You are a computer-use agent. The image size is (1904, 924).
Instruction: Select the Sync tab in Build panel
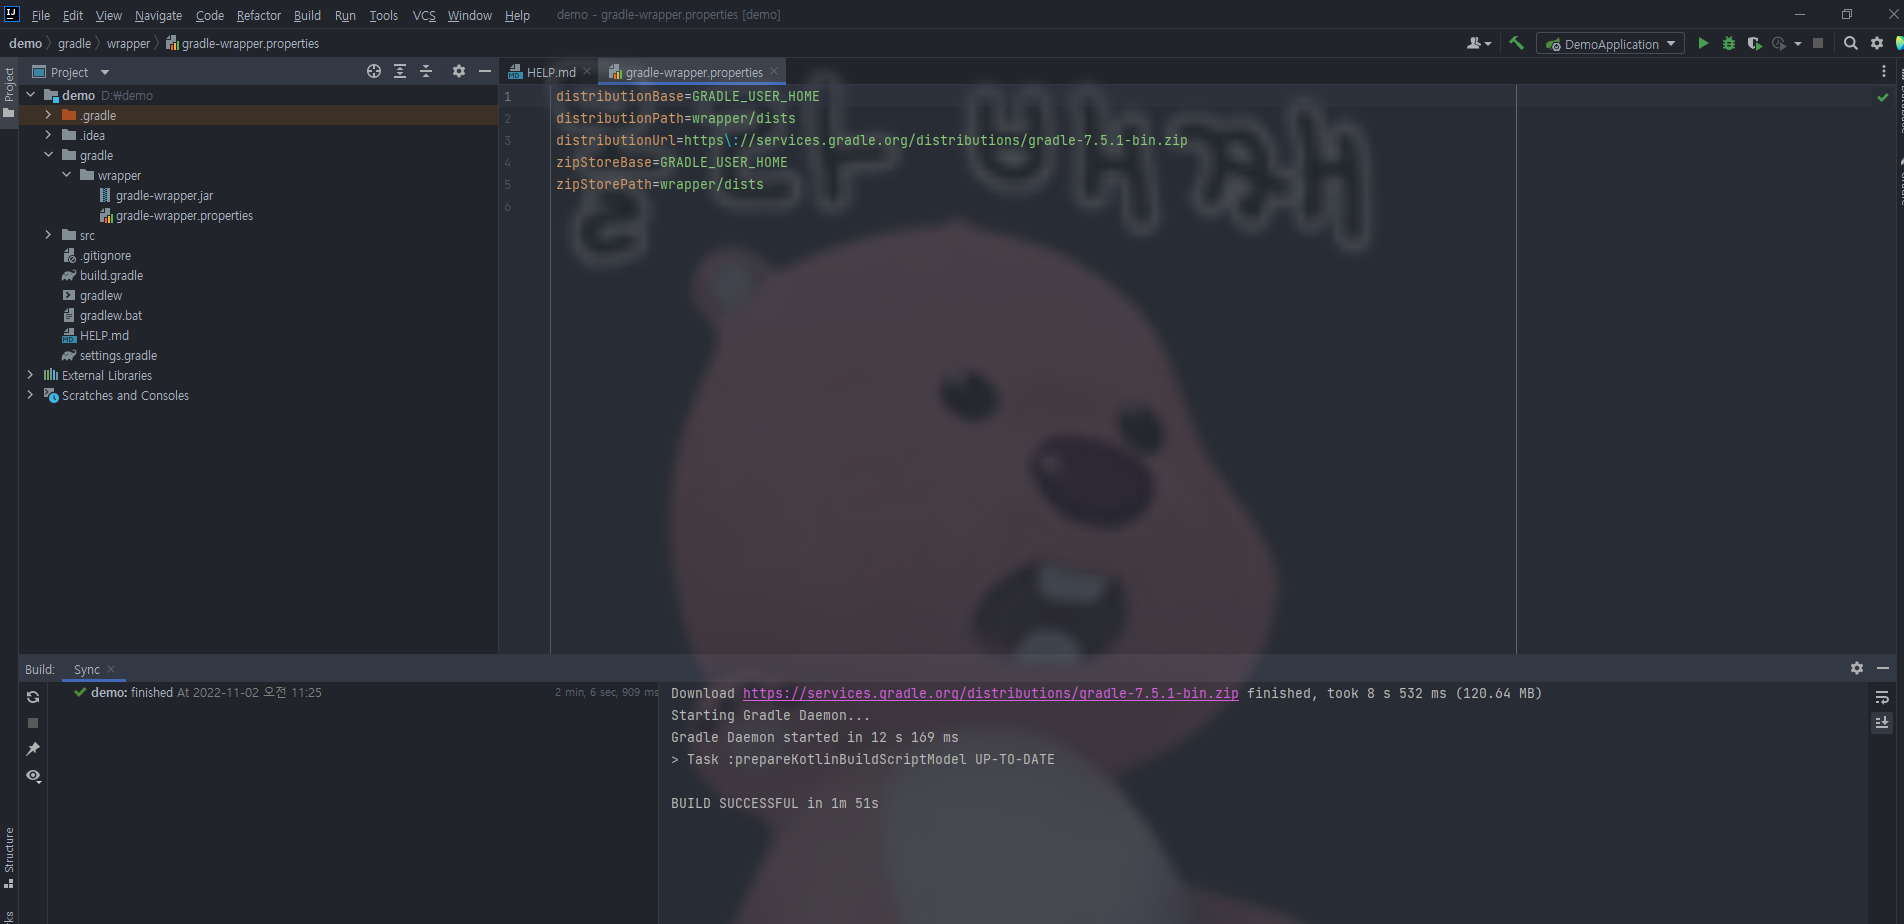(87, 669)
